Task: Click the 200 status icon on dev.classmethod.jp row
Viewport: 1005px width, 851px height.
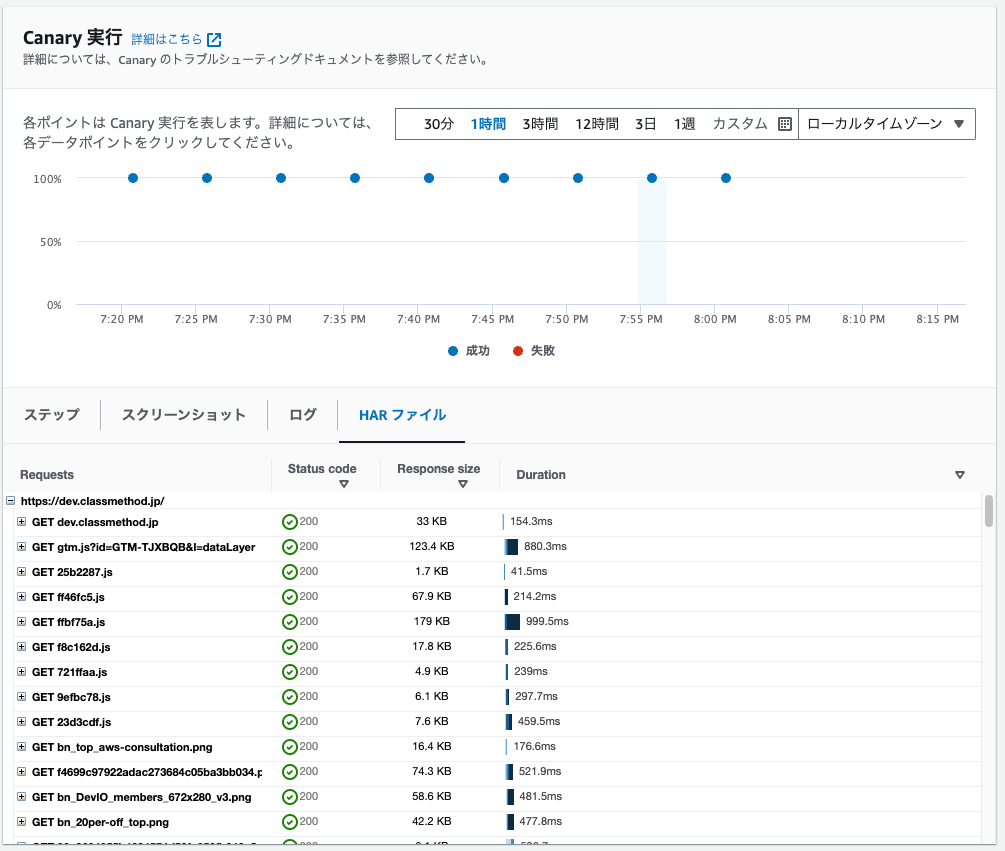Action: click(x=291, y=521)
